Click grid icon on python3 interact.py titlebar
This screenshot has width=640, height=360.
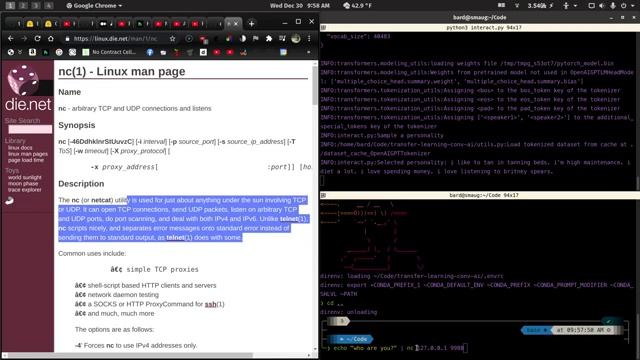click(323, 27)
